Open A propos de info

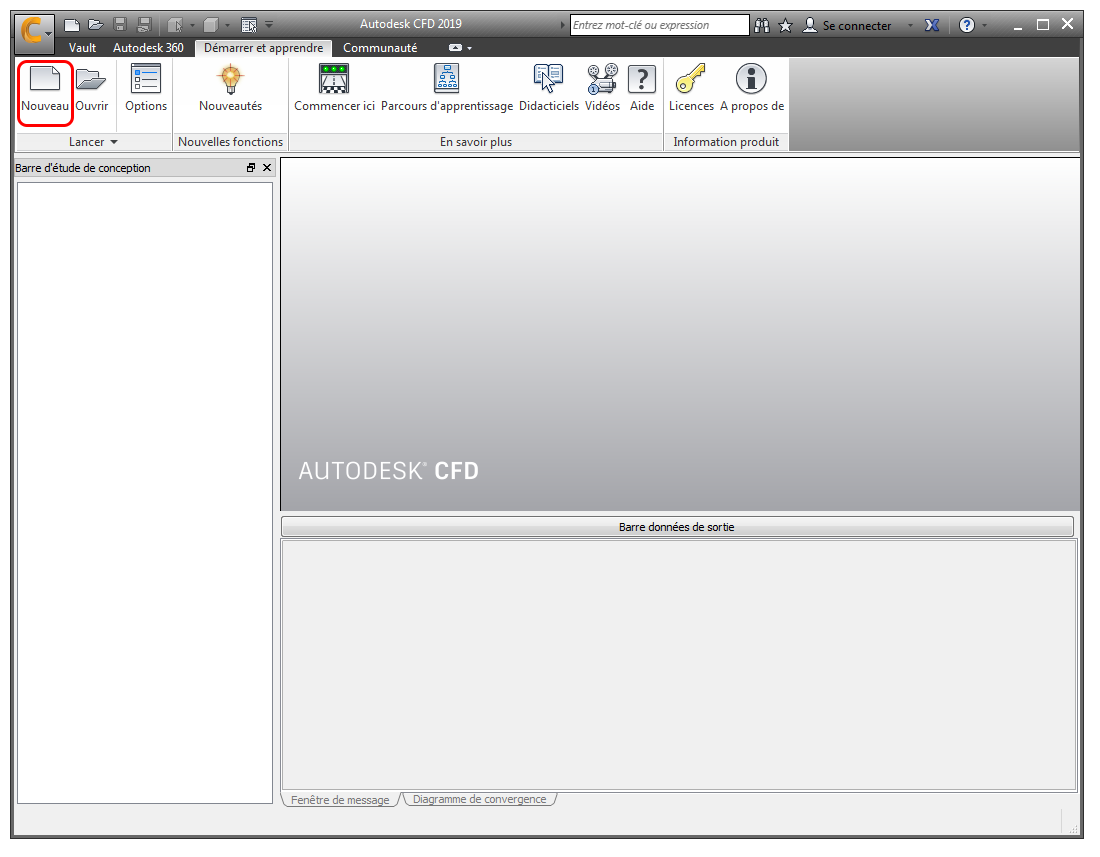[x=751, y=89]
